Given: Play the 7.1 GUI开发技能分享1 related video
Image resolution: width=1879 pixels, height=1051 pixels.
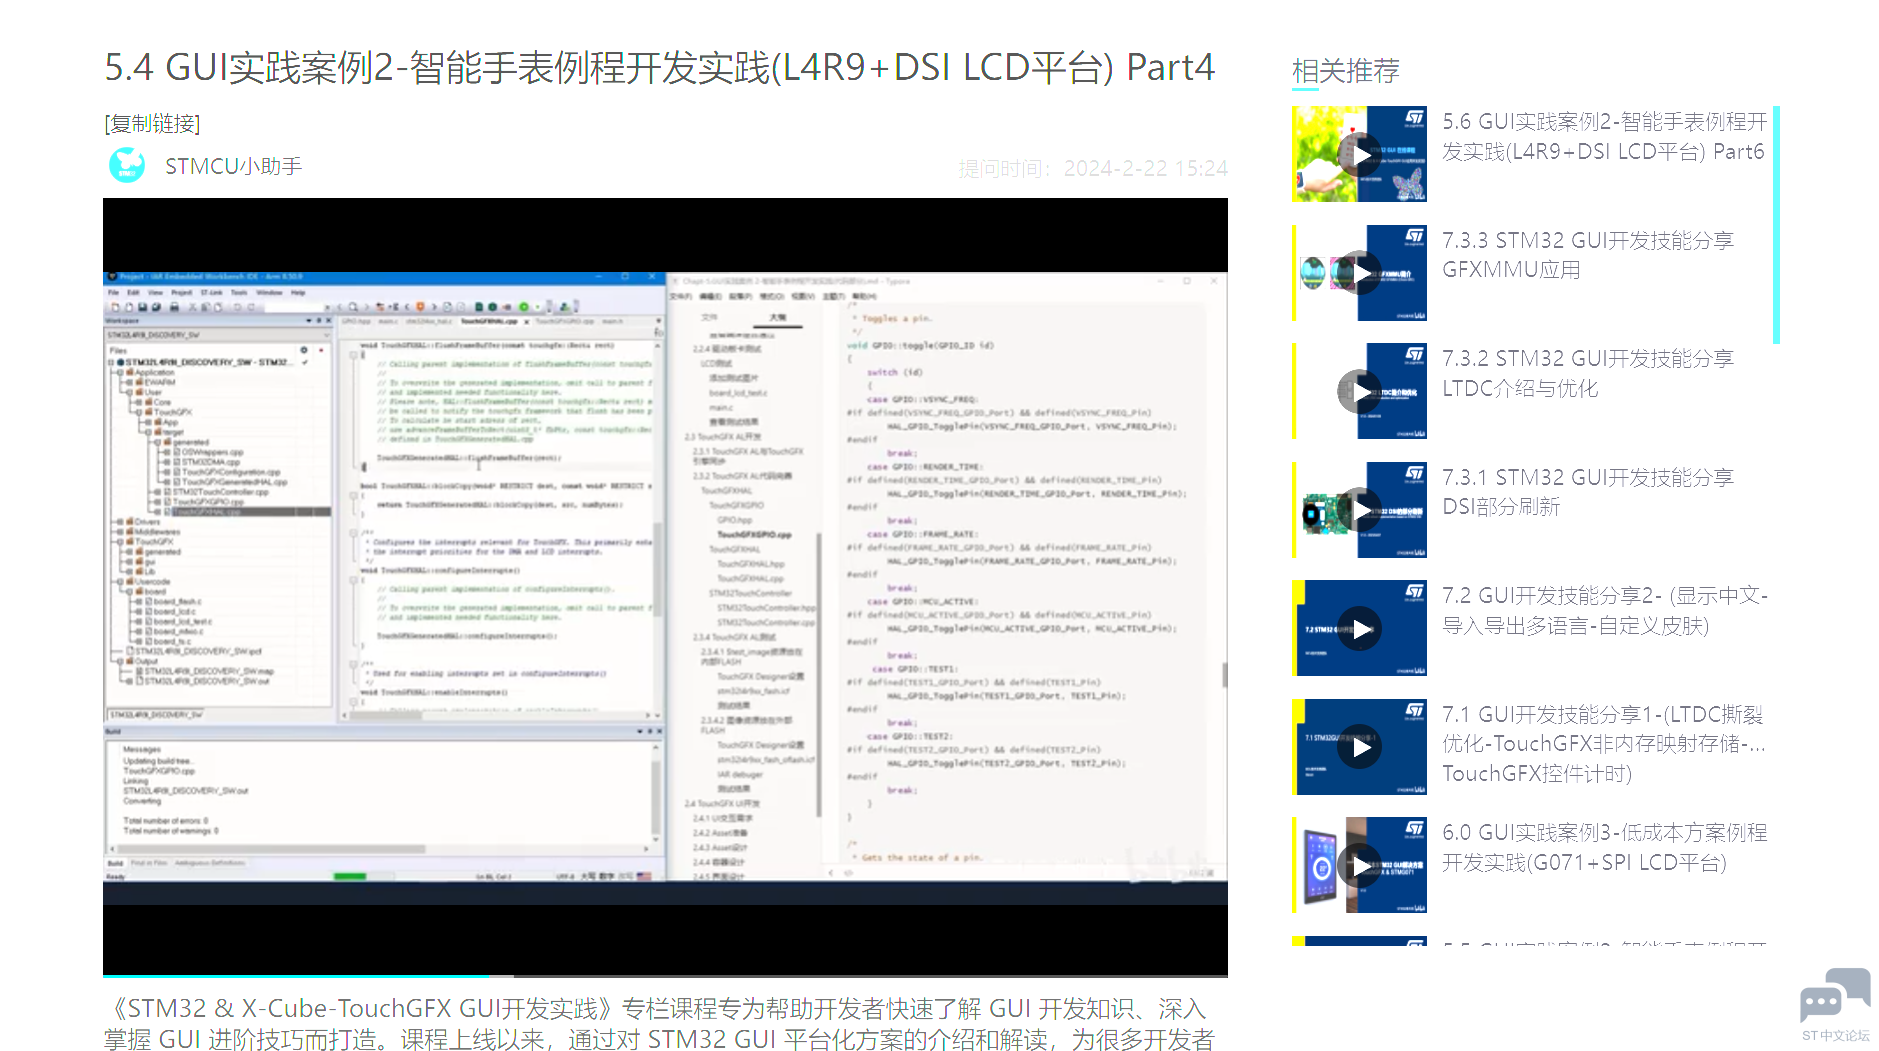Looking at the screenshot, I should point(1360,747).
